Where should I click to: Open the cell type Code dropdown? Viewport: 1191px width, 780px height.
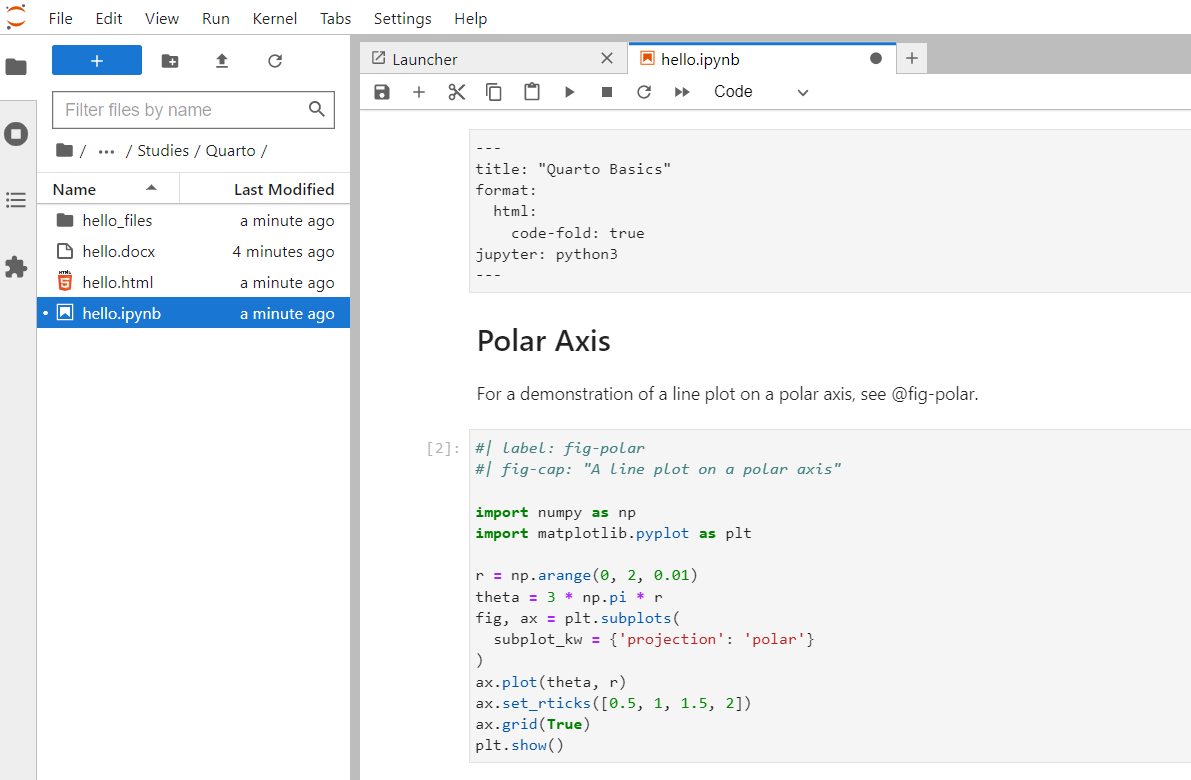[760, 92]
